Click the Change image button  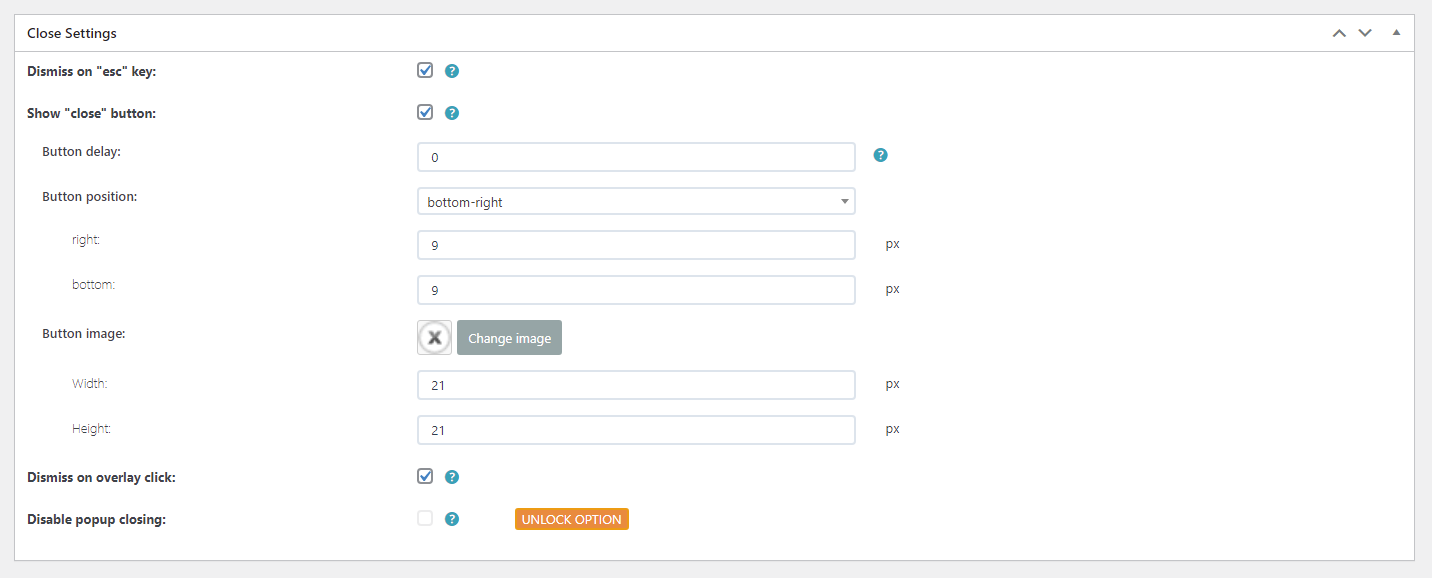coord(509,338)
